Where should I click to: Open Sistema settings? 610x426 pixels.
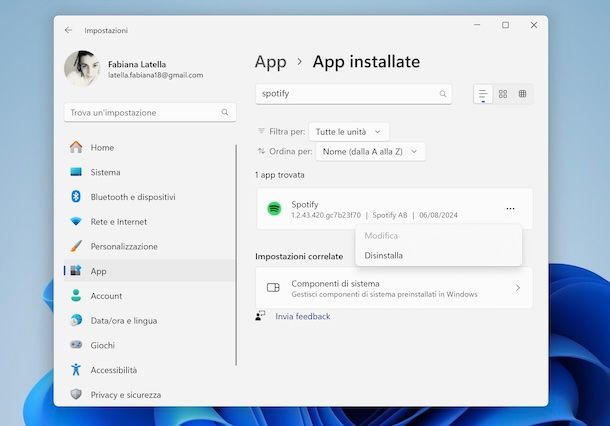pos(149,172)
